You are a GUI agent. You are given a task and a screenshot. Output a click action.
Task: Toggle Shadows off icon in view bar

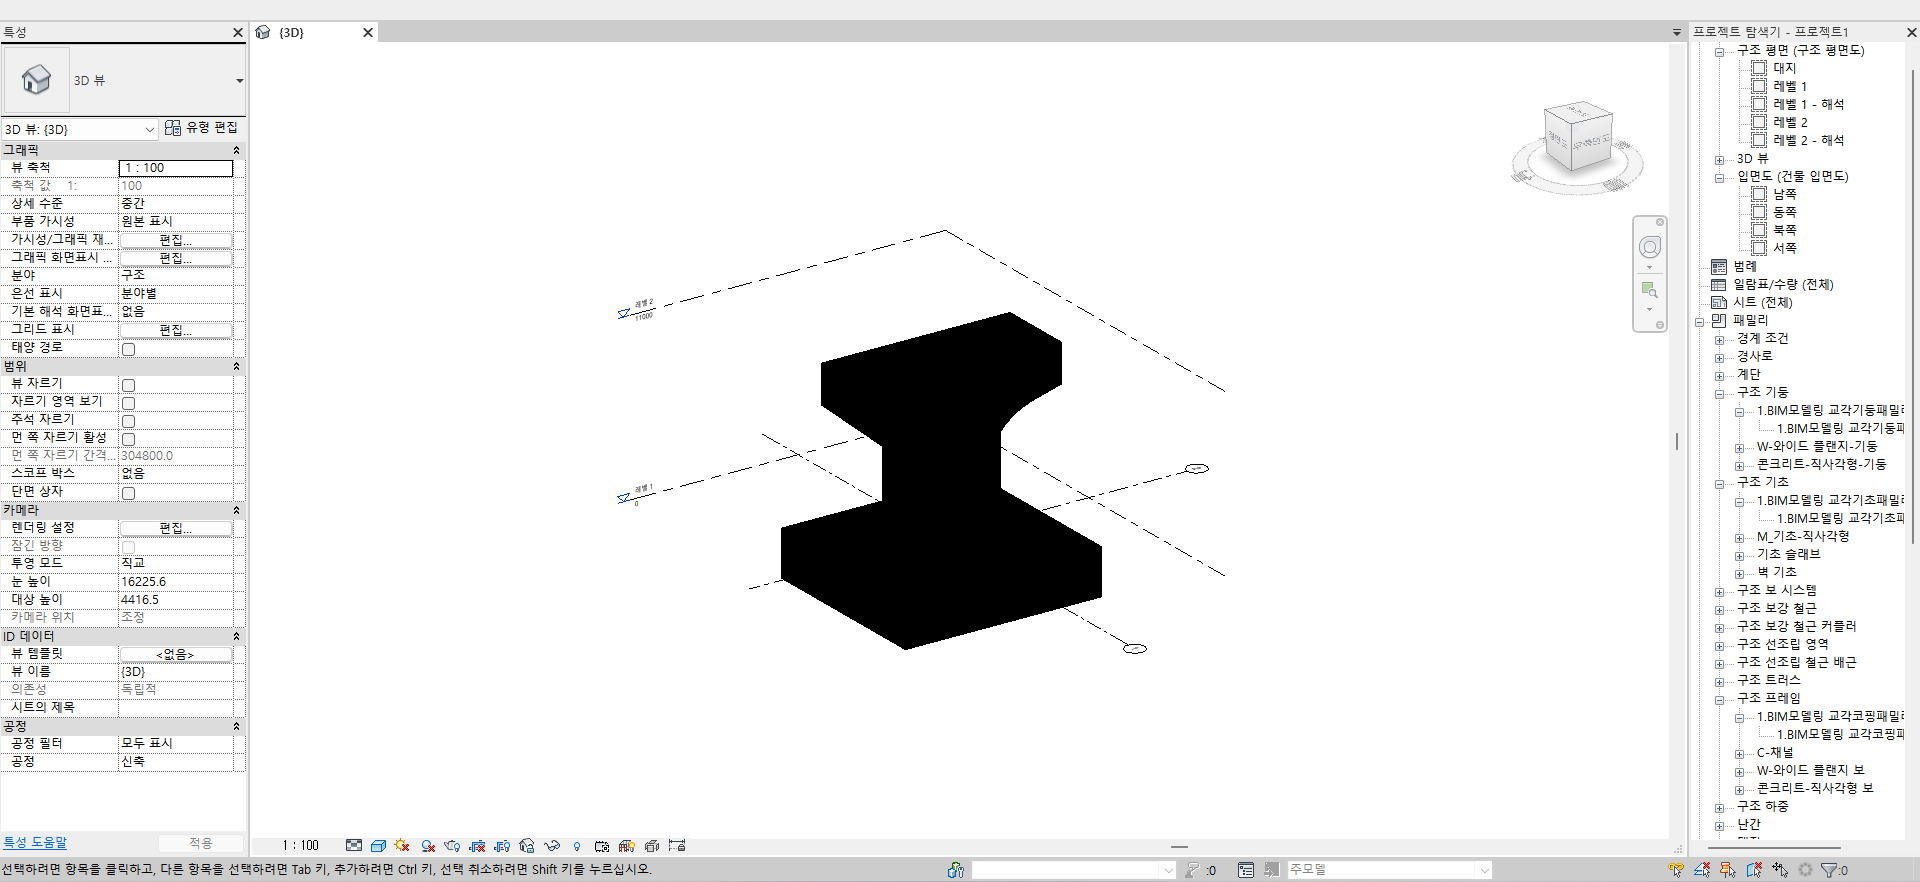pos(428,846)
